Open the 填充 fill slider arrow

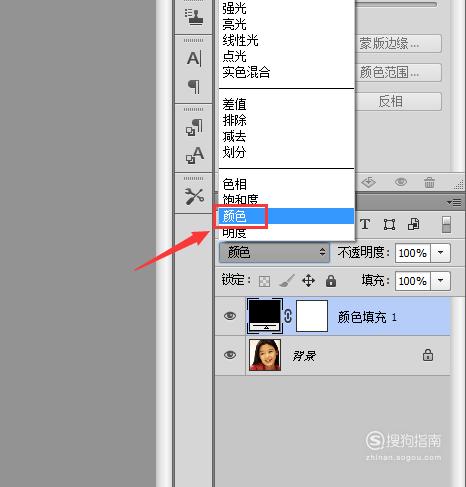pos(440,281)
